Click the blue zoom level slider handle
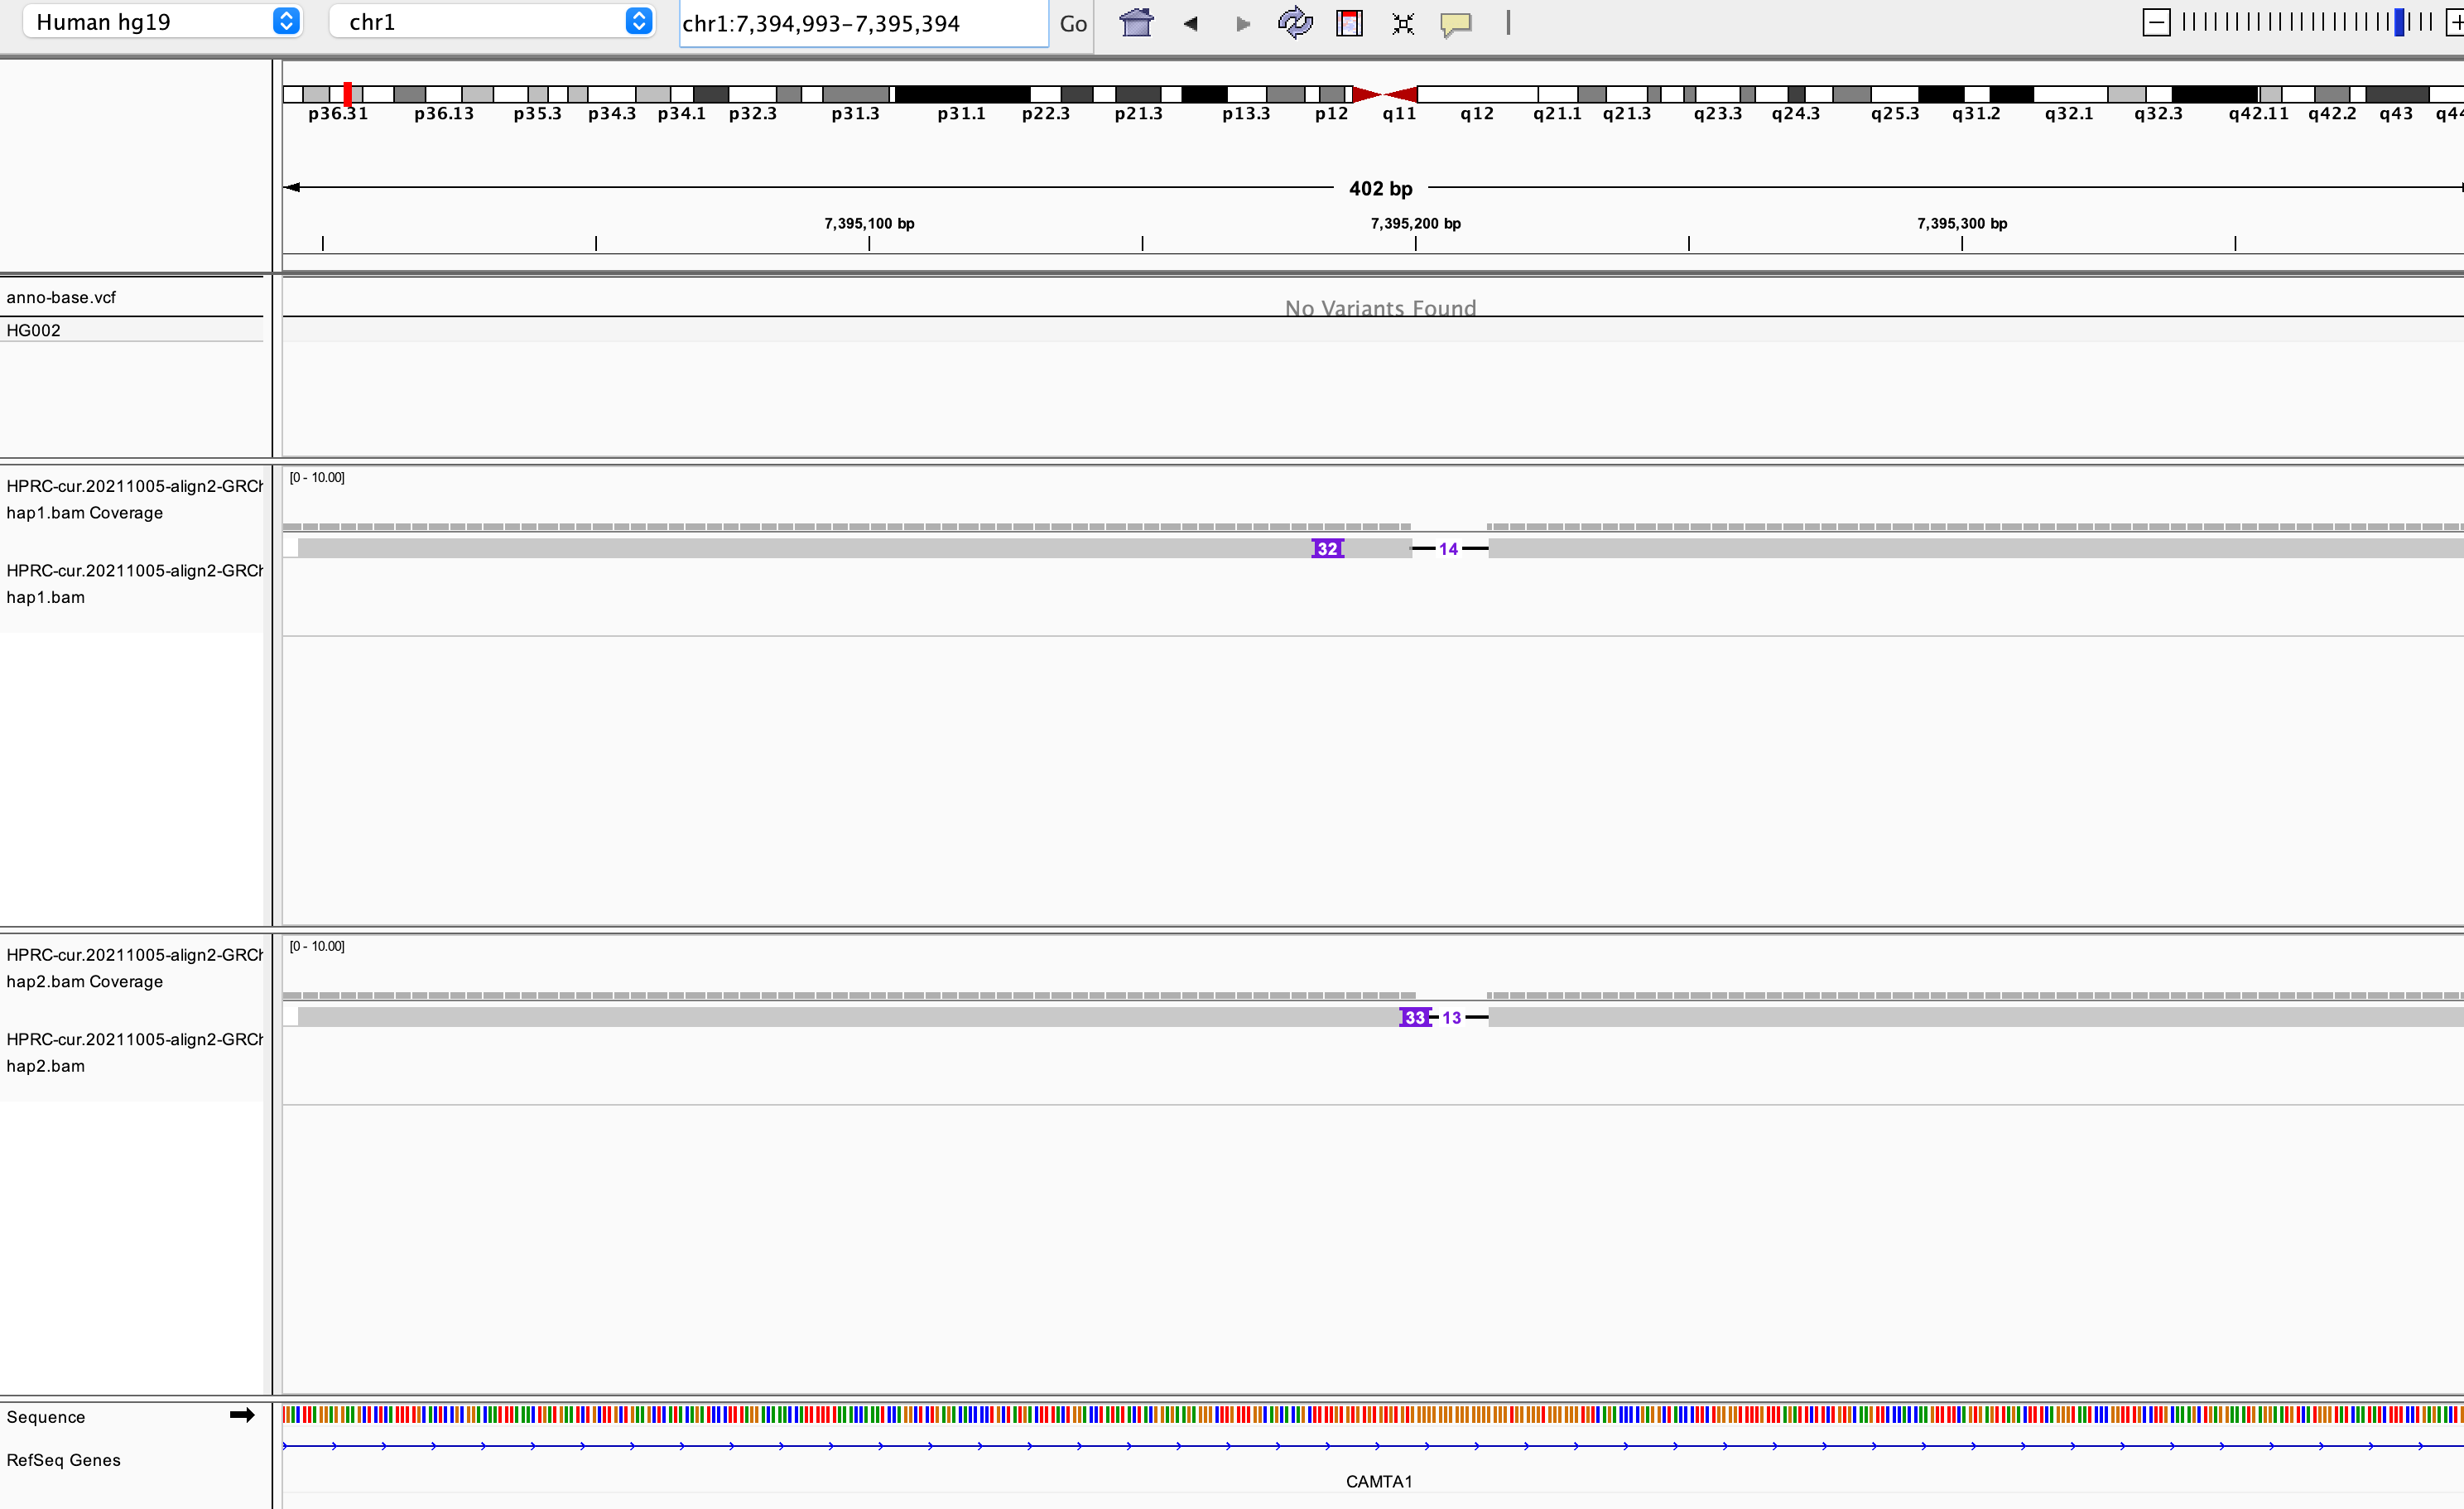The width and height of the screenshot is (2464, 1509). tap(2399, 21)
